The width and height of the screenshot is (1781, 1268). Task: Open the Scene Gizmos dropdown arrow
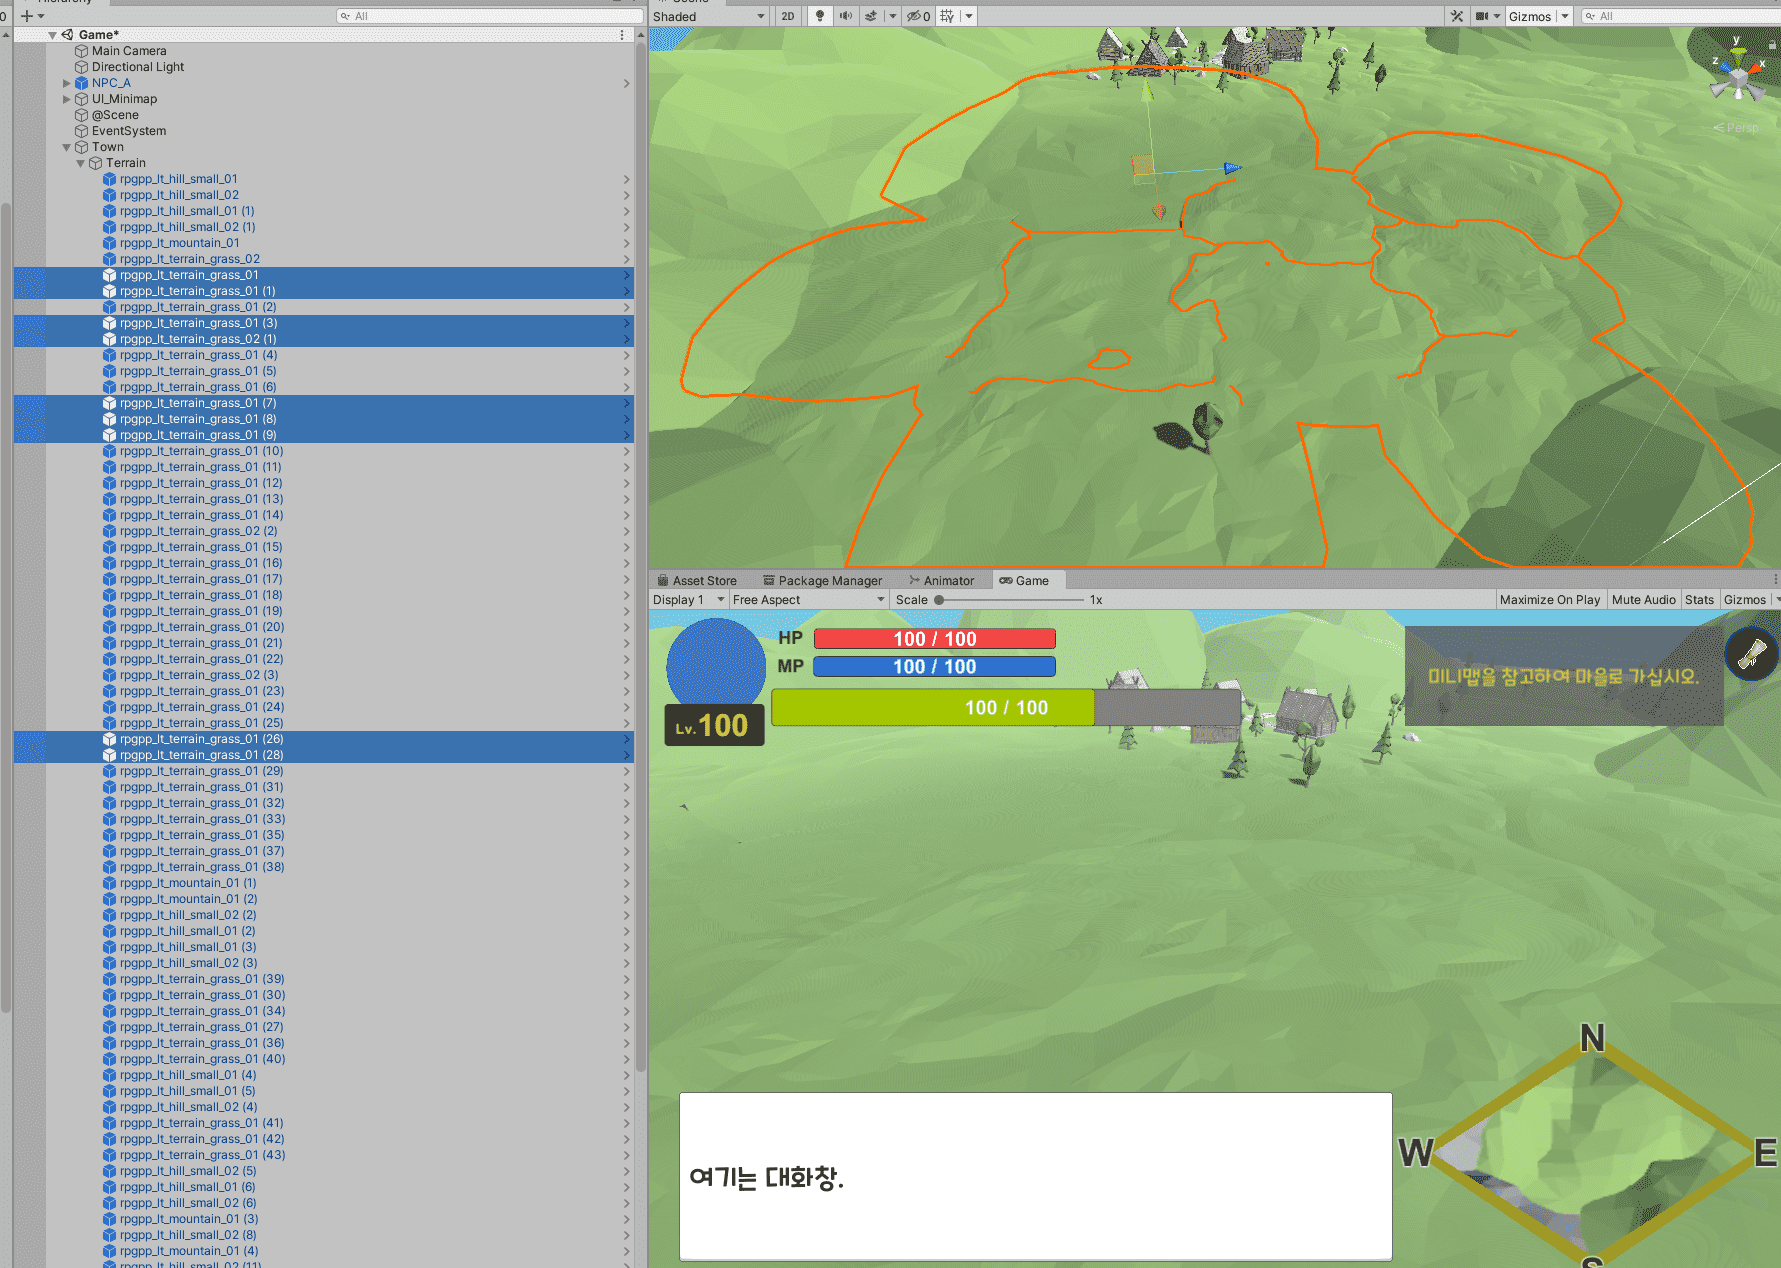(1565, 16)
